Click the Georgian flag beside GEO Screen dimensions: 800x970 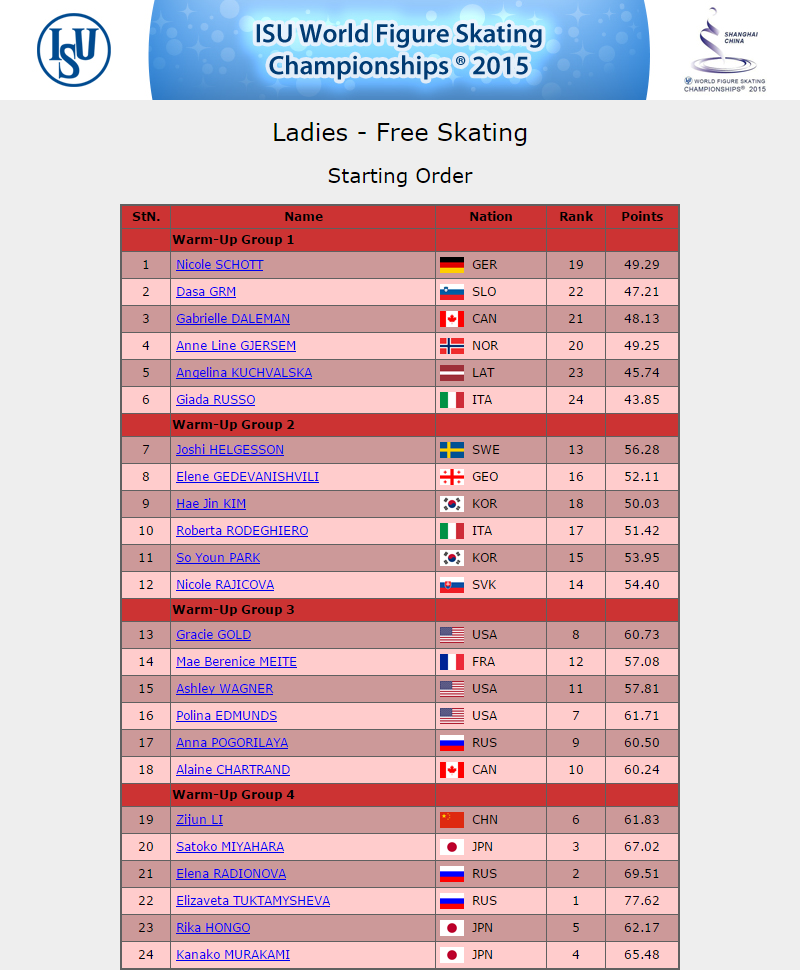click(x=452, y=477)
